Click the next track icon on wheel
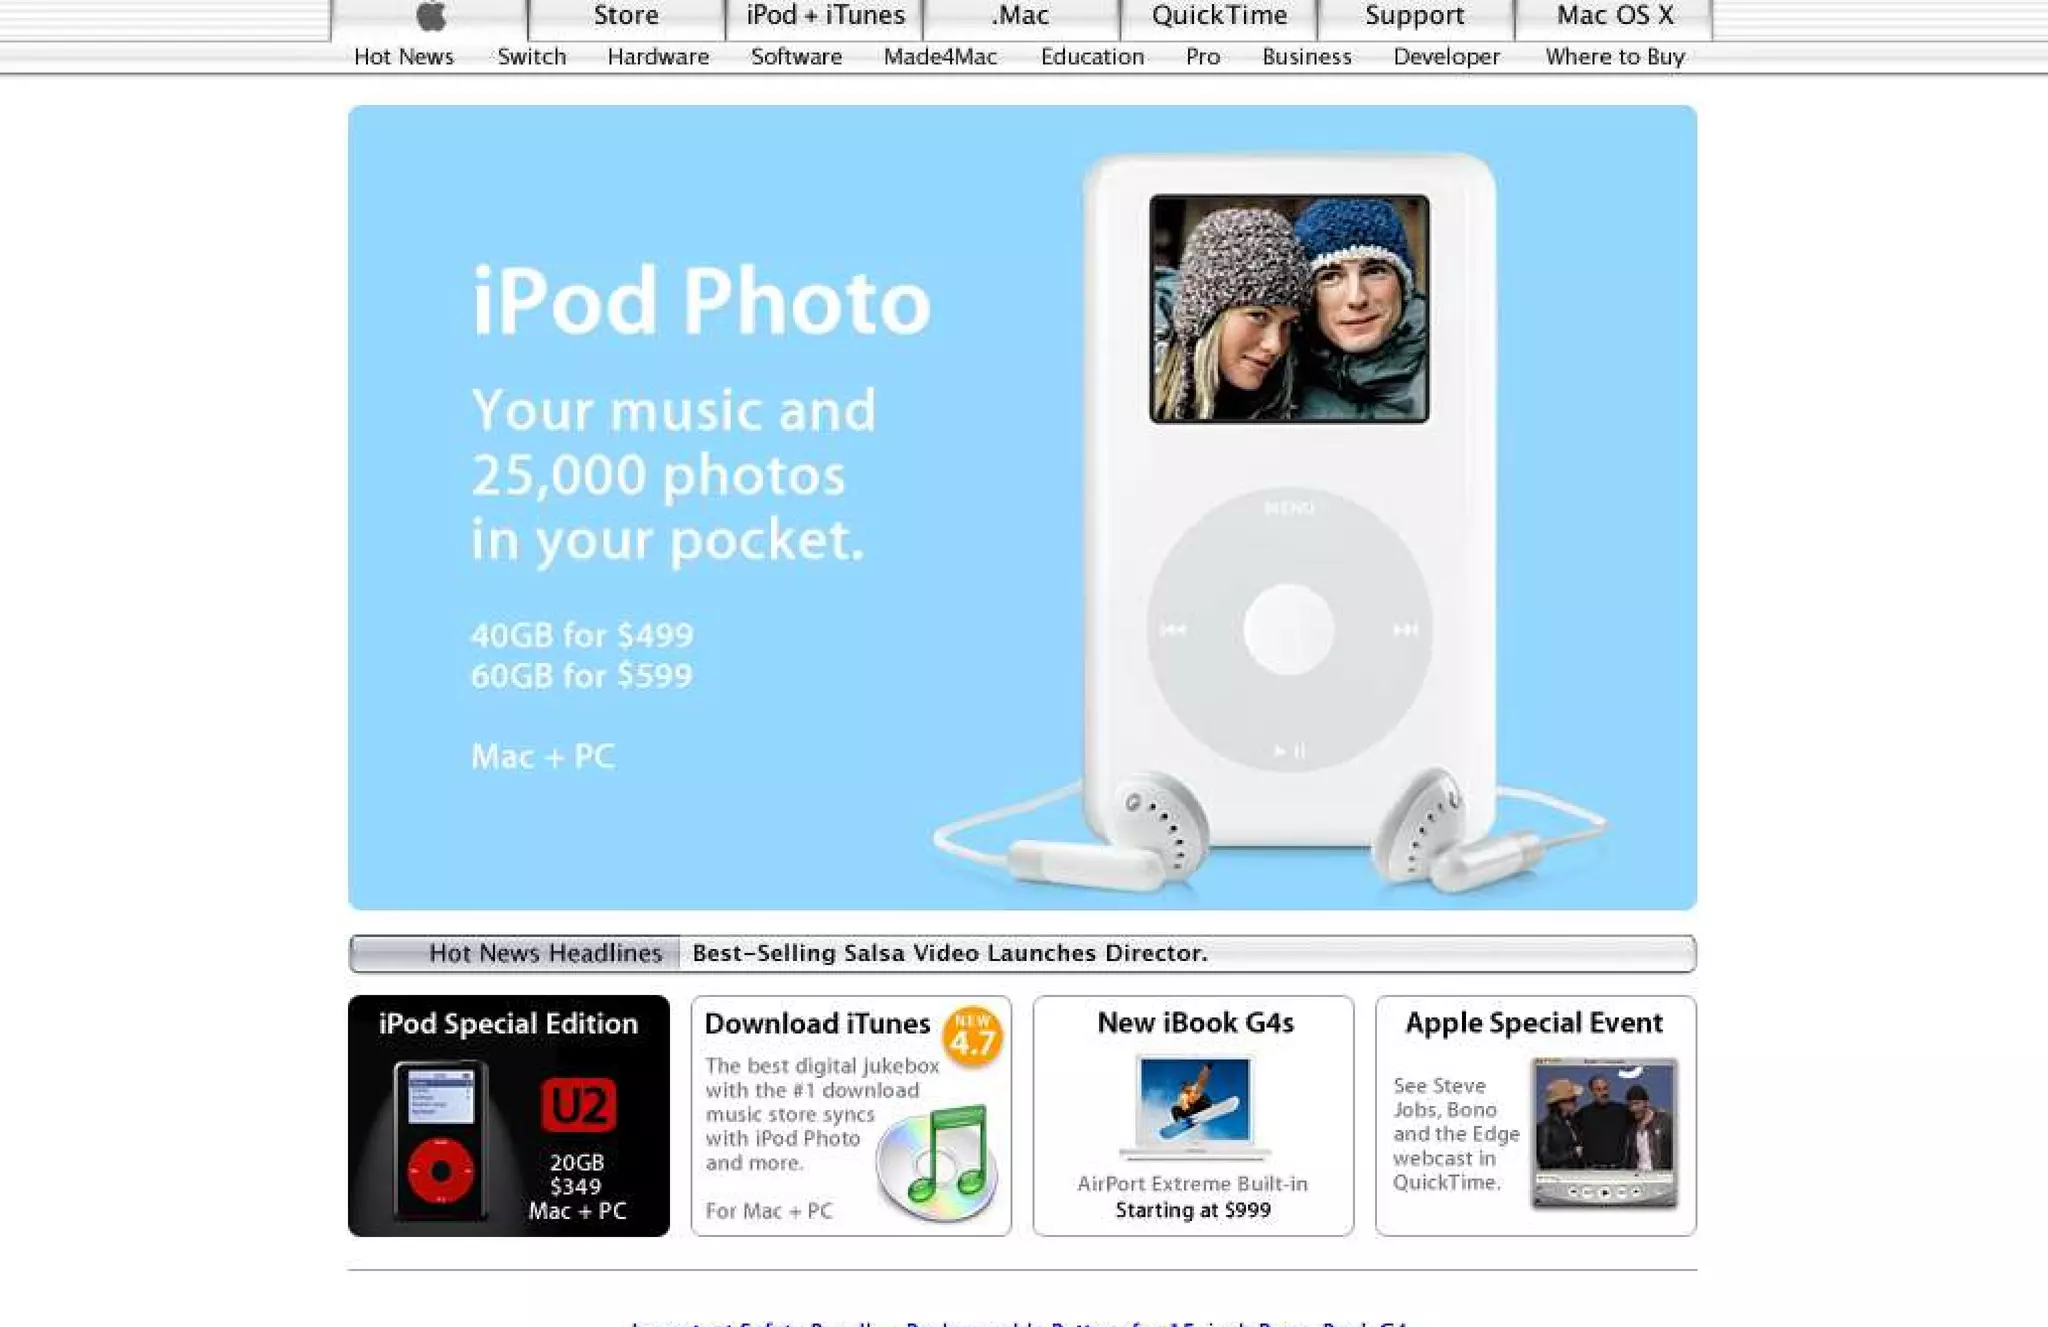 coord(1405,629)
